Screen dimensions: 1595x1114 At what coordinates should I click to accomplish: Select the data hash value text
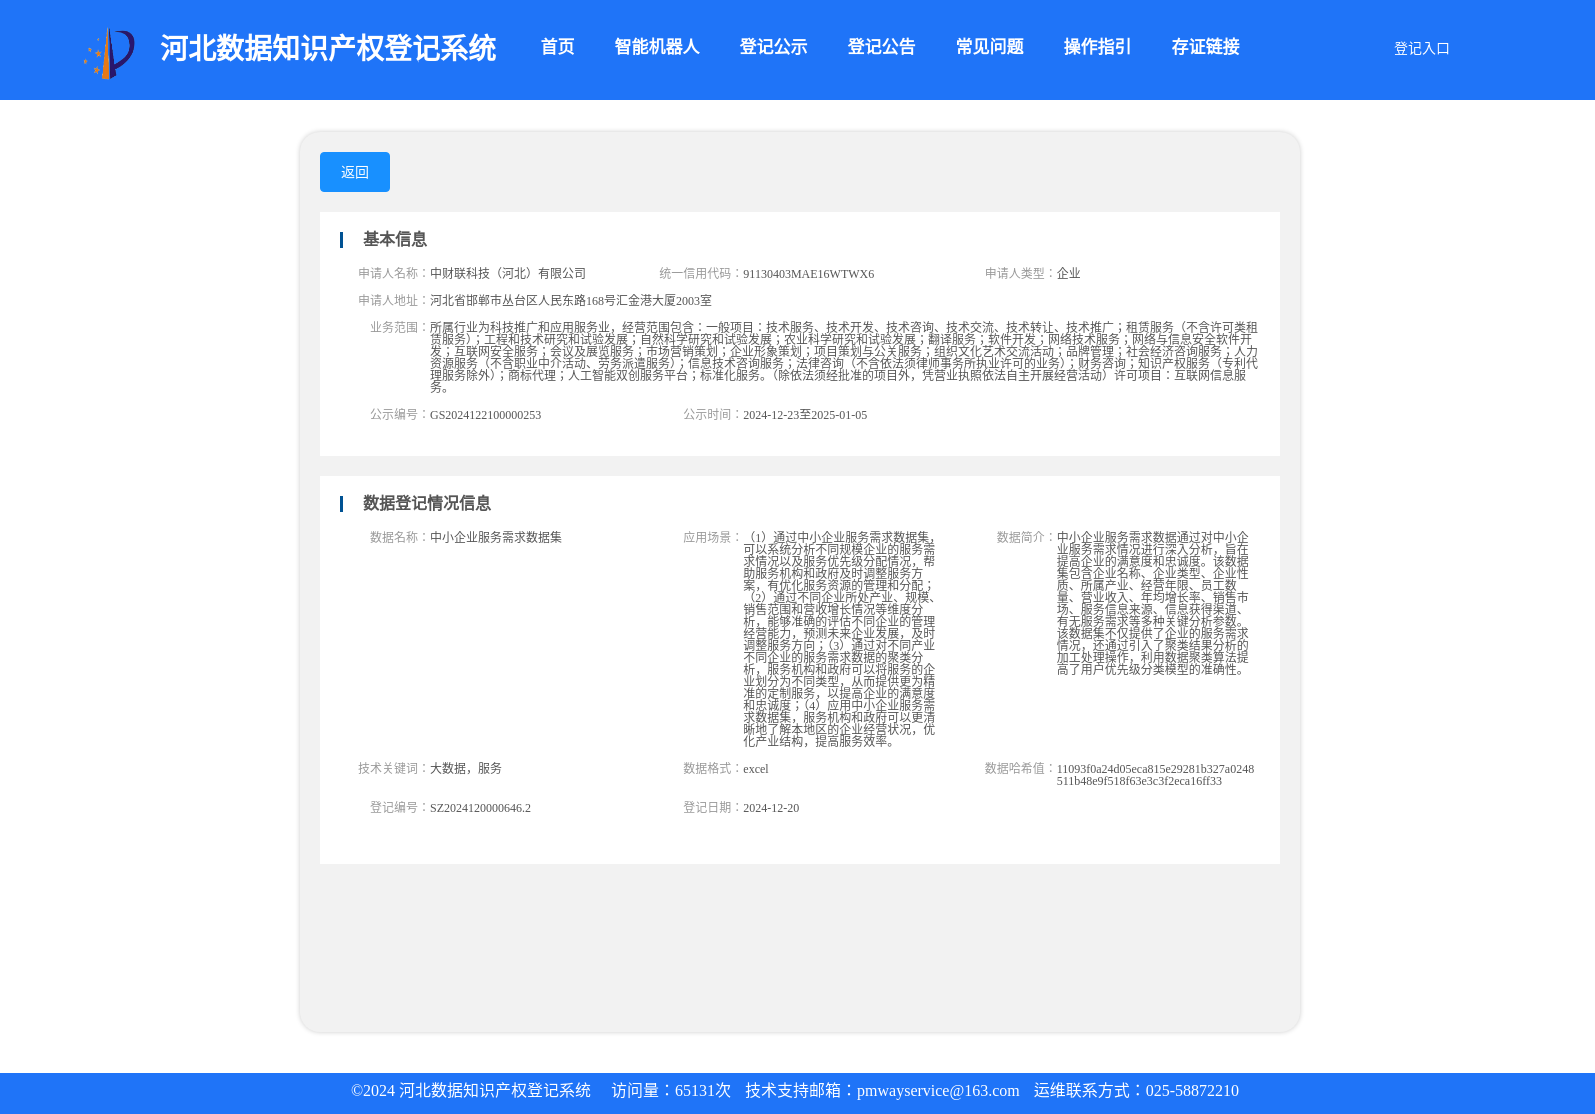[x=1155, y=775]
